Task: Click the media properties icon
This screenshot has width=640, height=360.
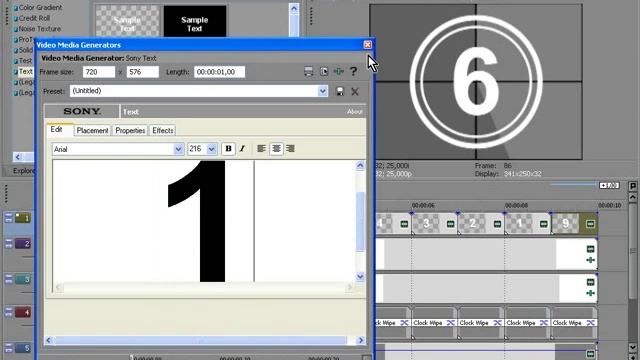Action: point(324,71)
